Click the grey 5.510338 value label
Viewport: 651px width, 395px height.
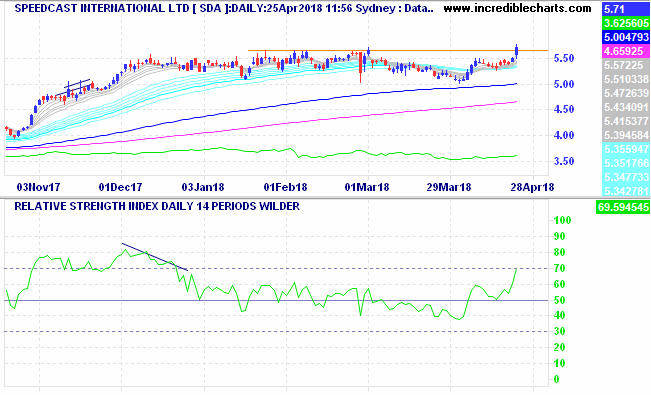[x=626, y=79]
